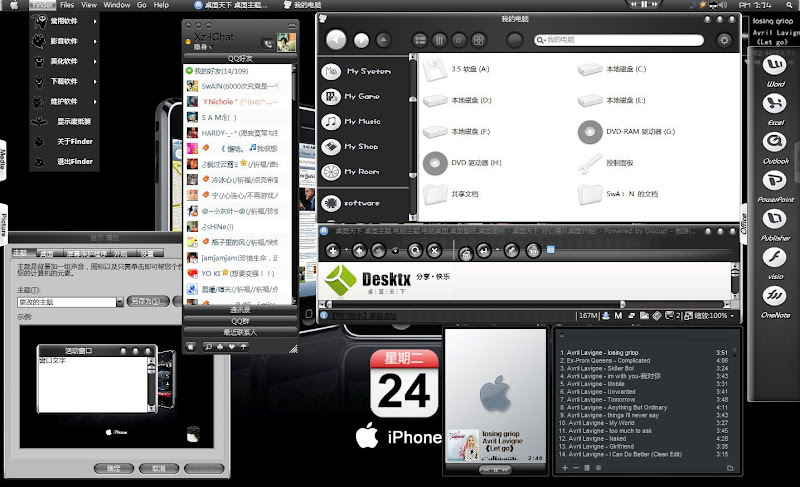Viewport: 800px width, 487px height.
Task: Toggle the music player pause control
Action: [495, 470]
